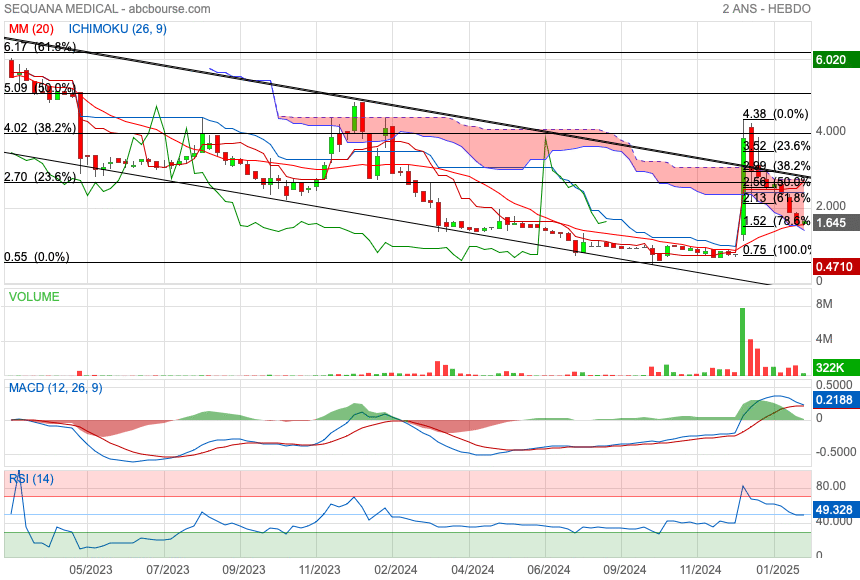
Task: Click the -0.5000 MACD axis value
Action: click(836, 452)
